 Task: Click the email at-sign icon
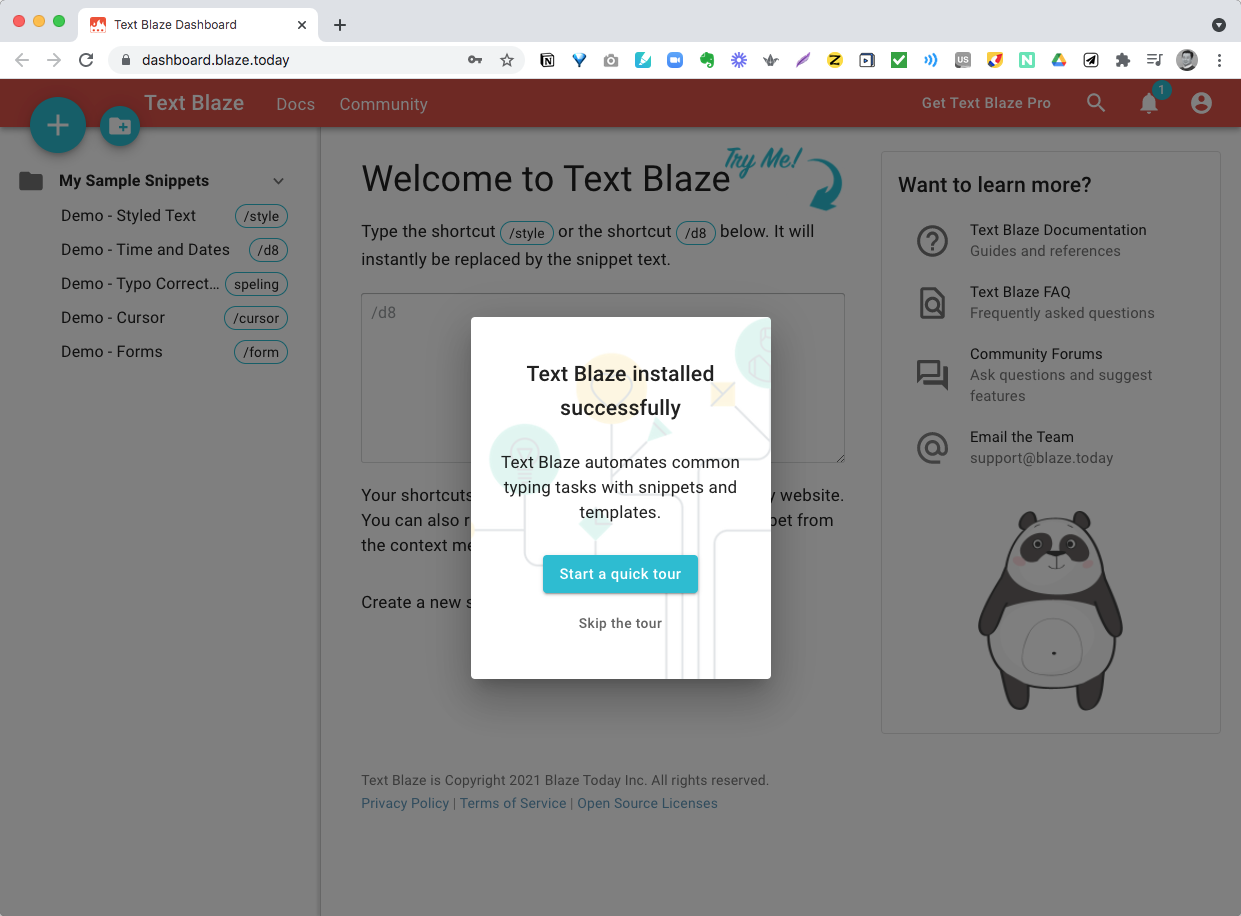[932, 448]
